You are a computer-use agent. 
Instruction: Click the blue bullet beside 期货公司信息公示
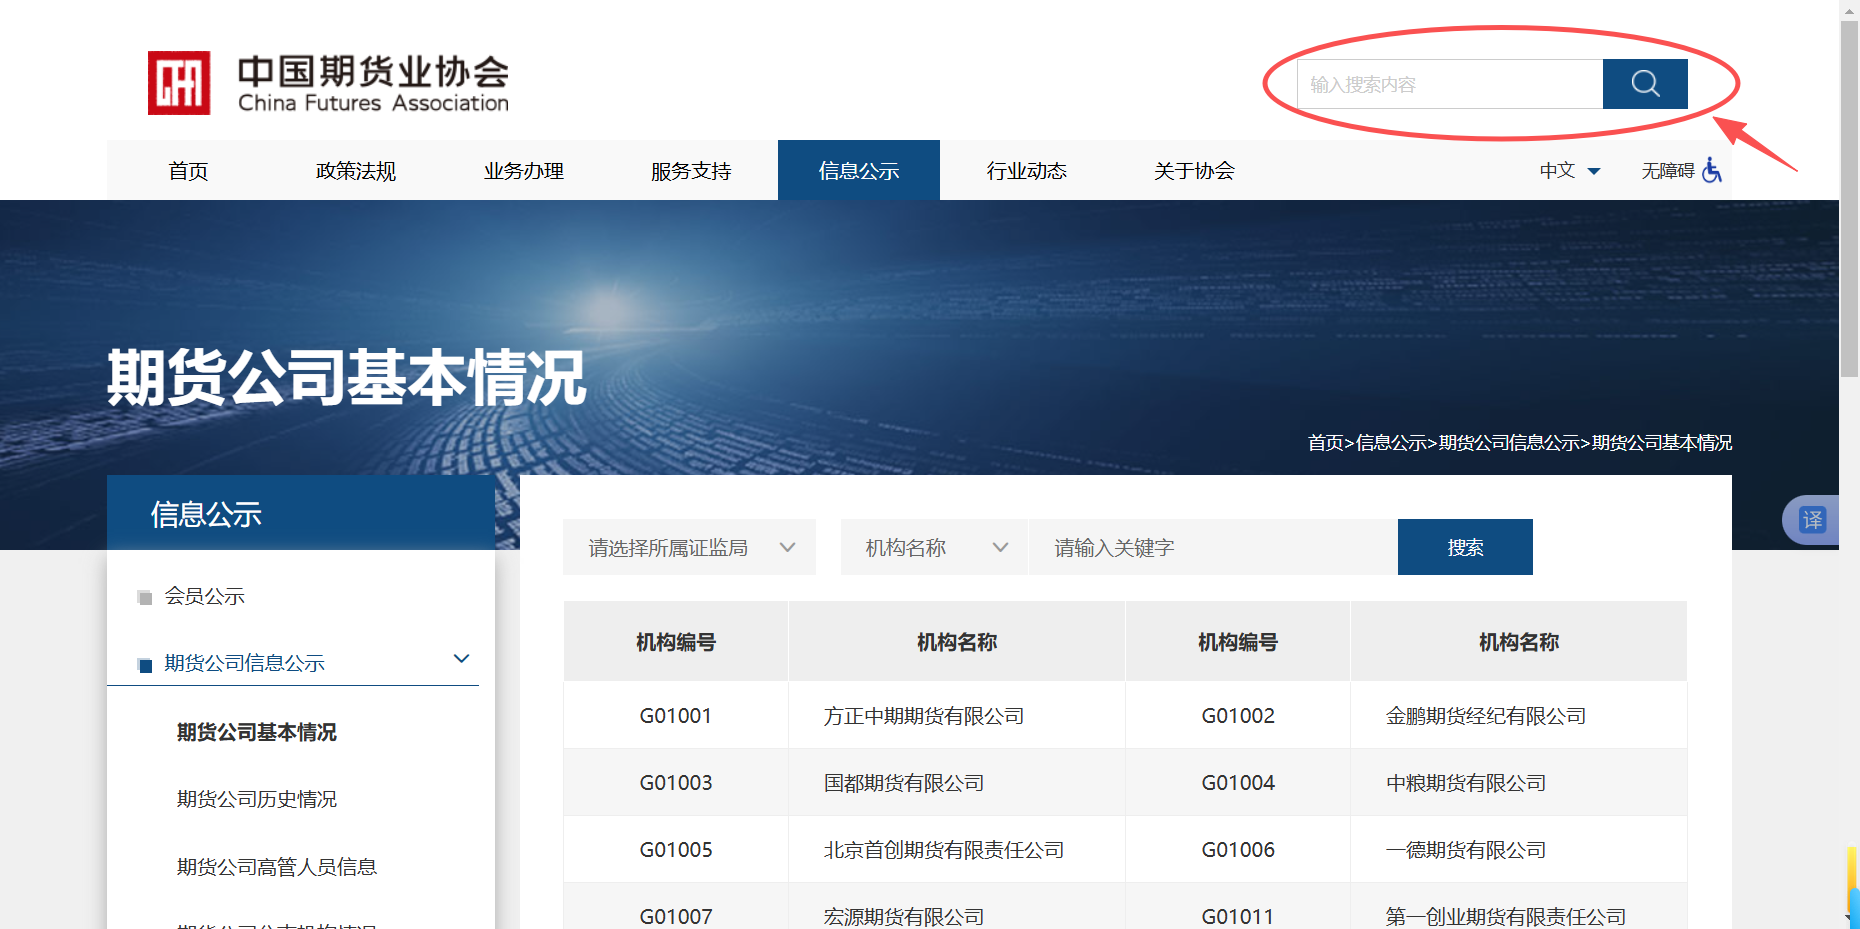(145, 665)
